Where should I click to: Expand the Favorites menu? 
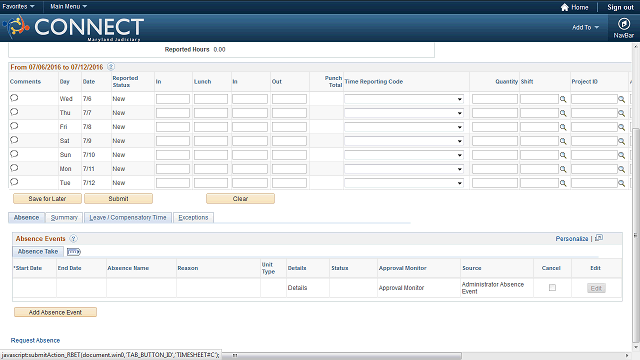(x=18, y=7)
